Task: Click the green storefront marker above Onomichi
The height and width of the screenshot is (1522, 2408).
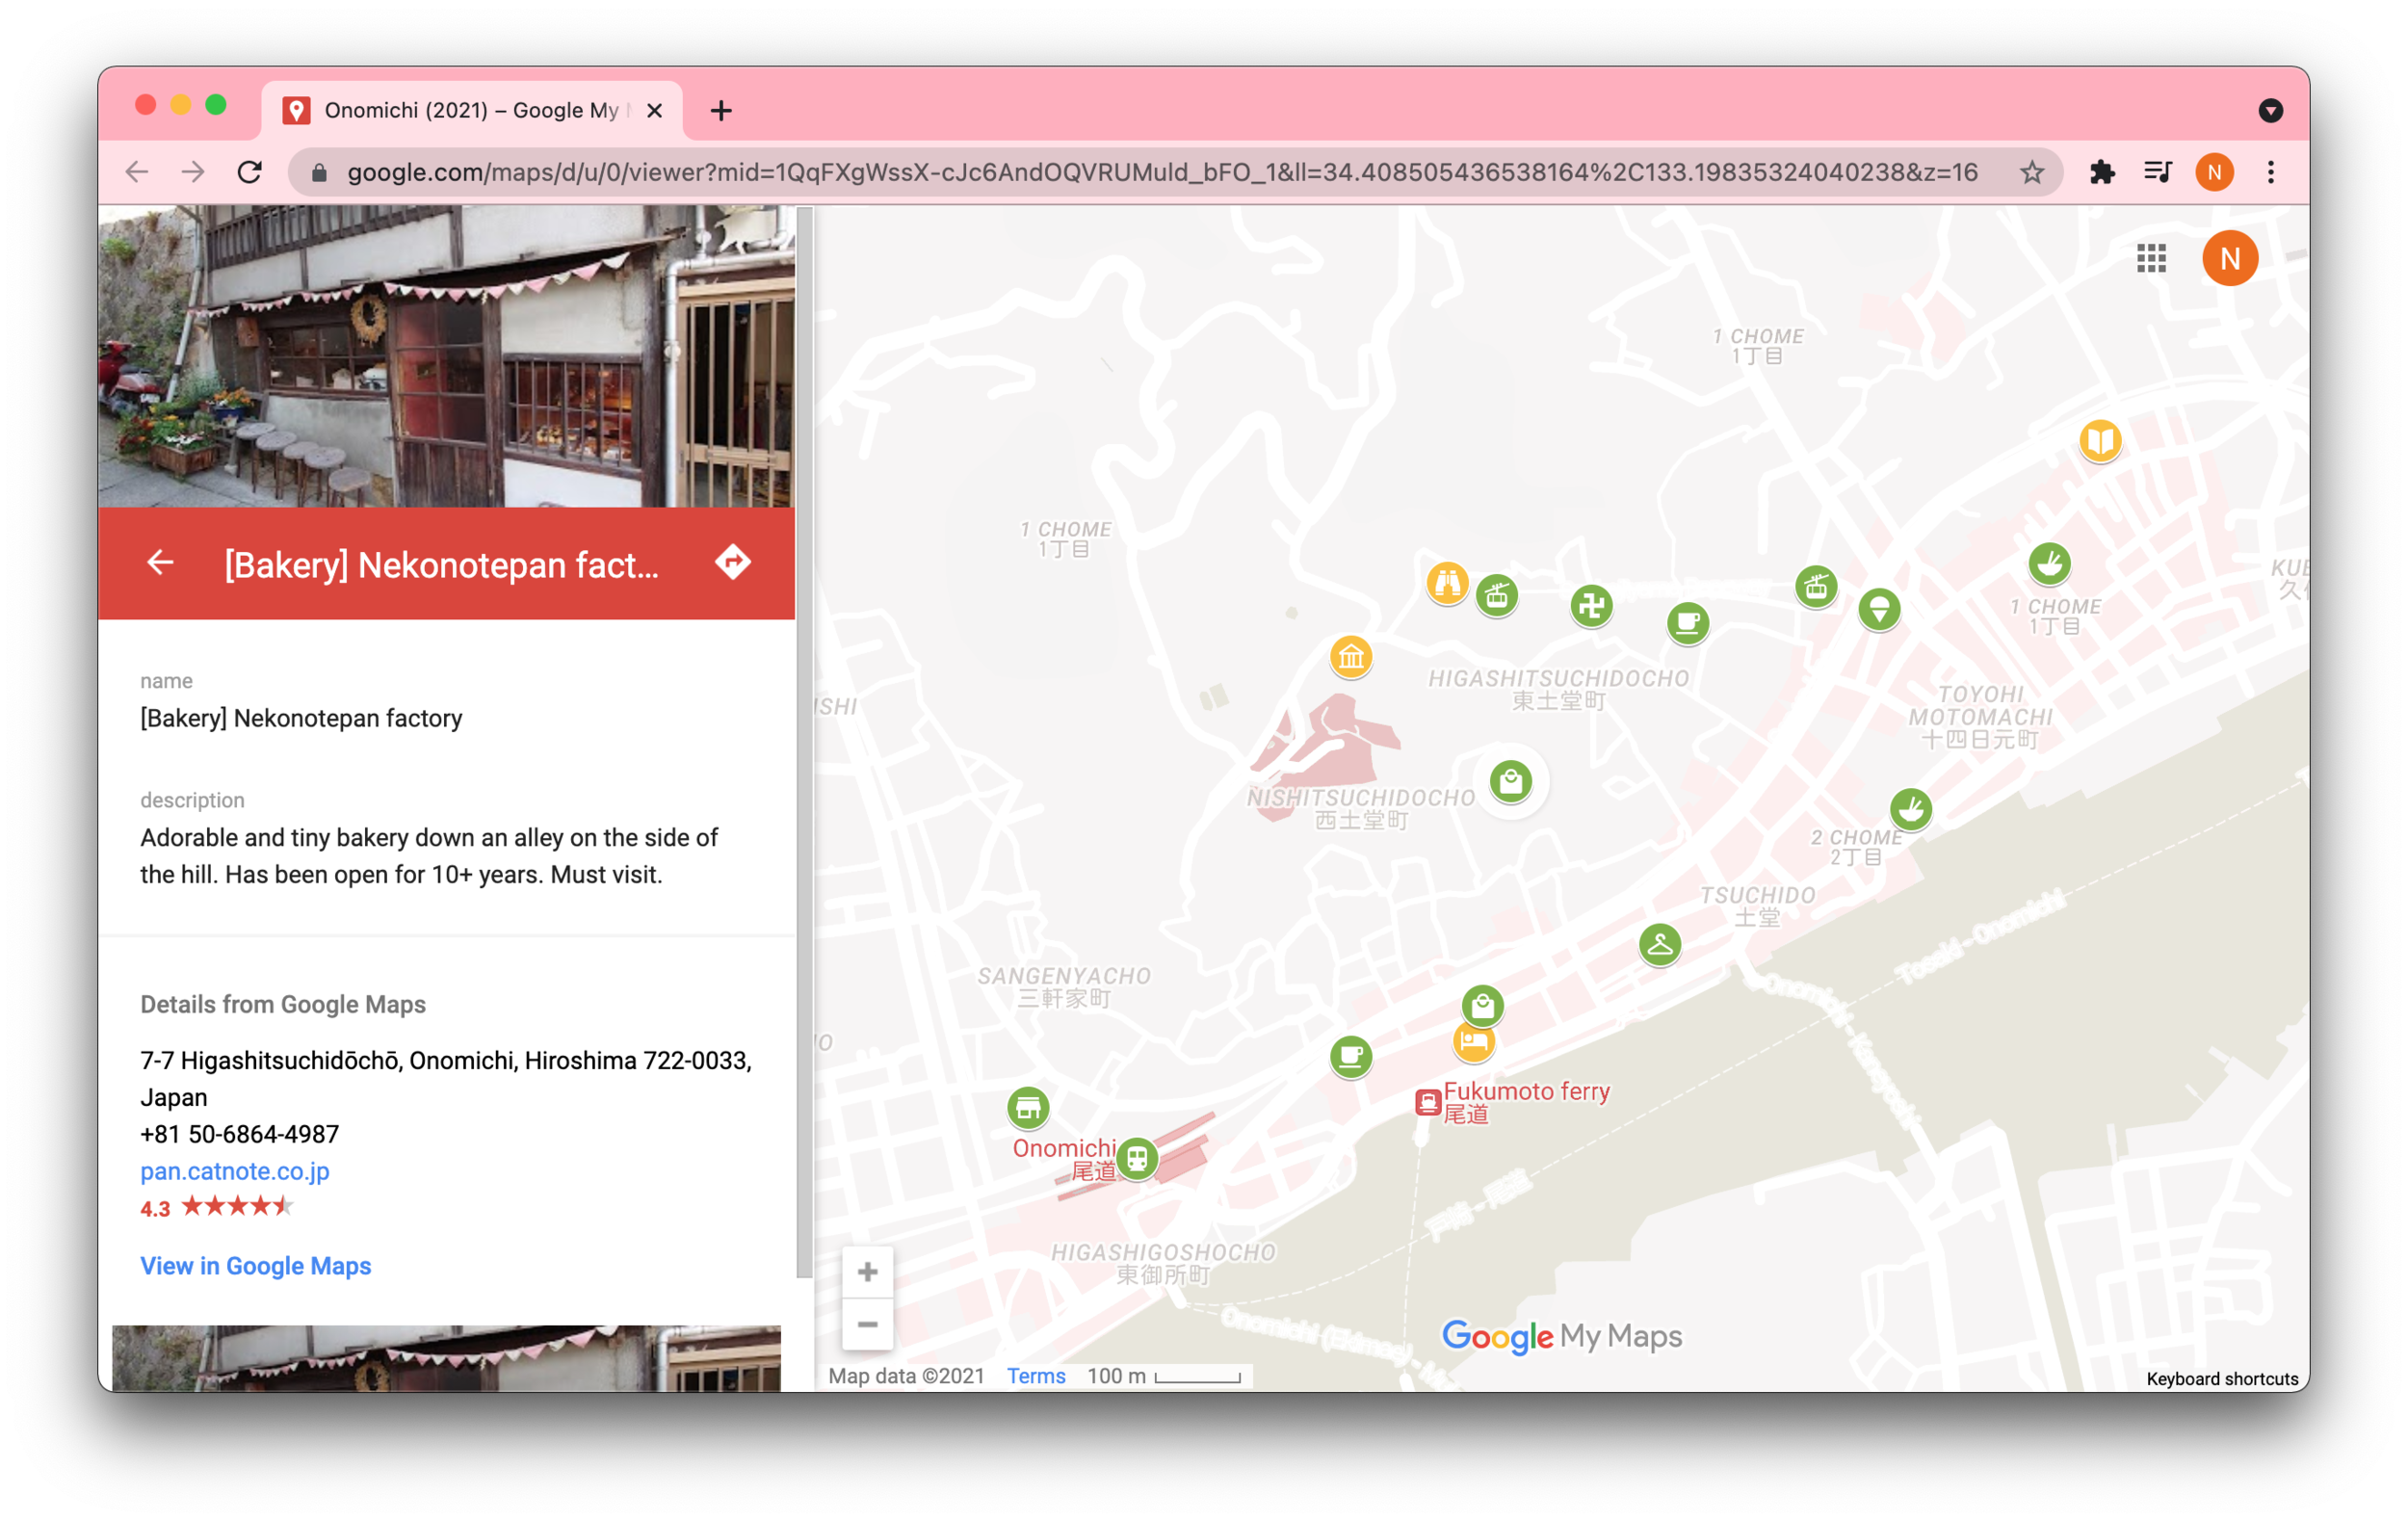Action: tap(1028, 1108)
